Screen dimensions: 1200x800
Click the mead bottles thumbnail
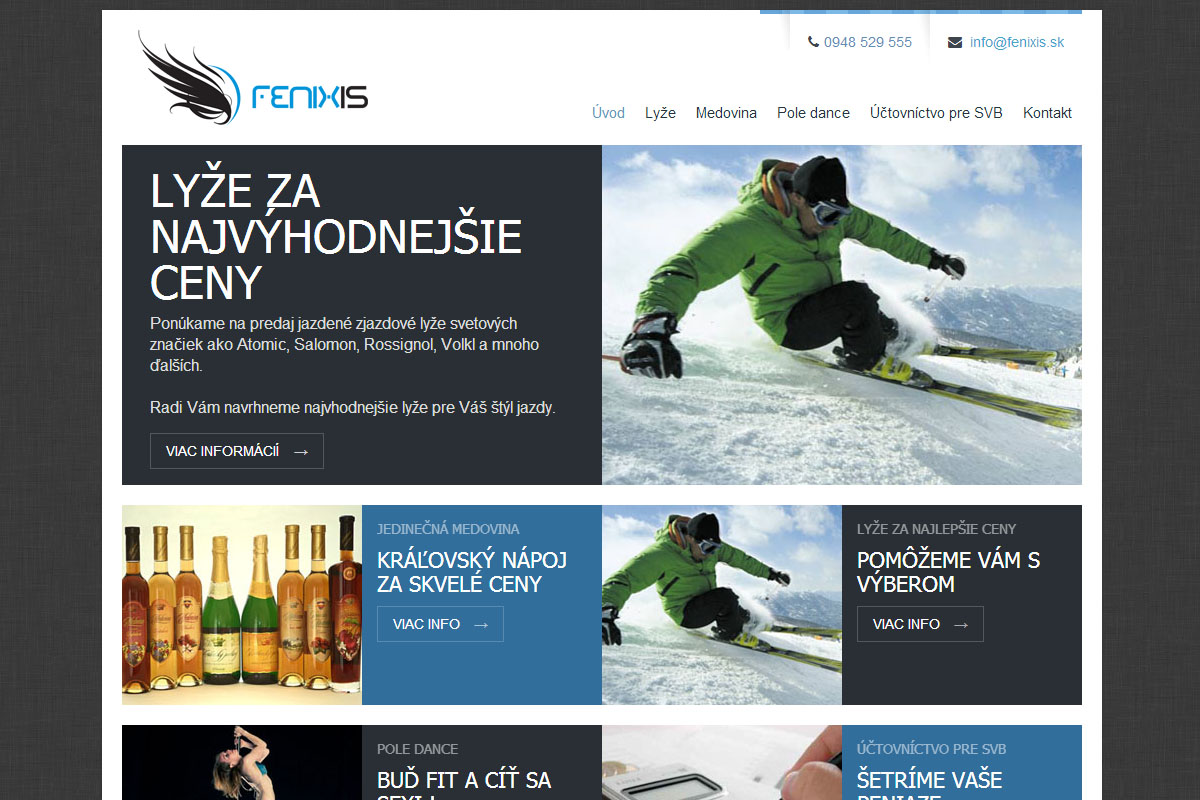(x=242, y=605)
